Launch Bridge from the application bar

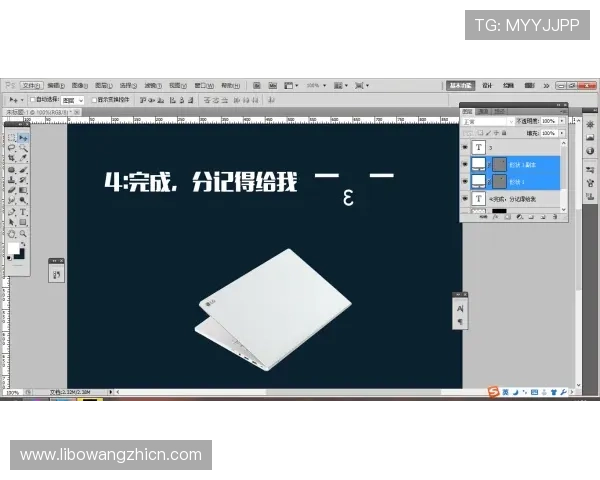click(x=257, y=85)
